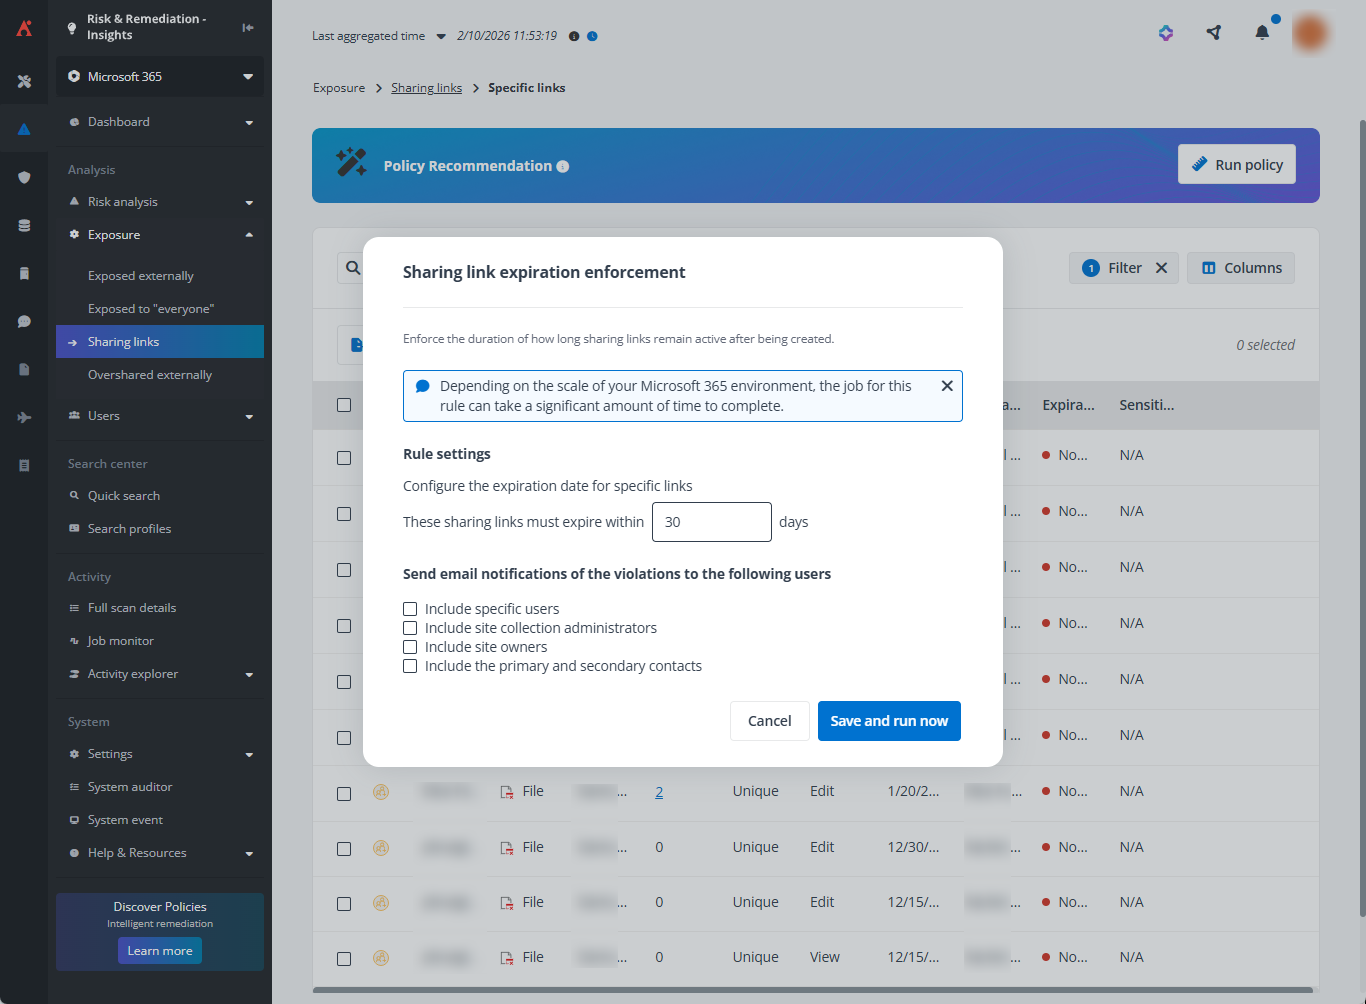Dismiss the info banner with X icon
The image size is (1366, 1004).
(x=946, y=386)
